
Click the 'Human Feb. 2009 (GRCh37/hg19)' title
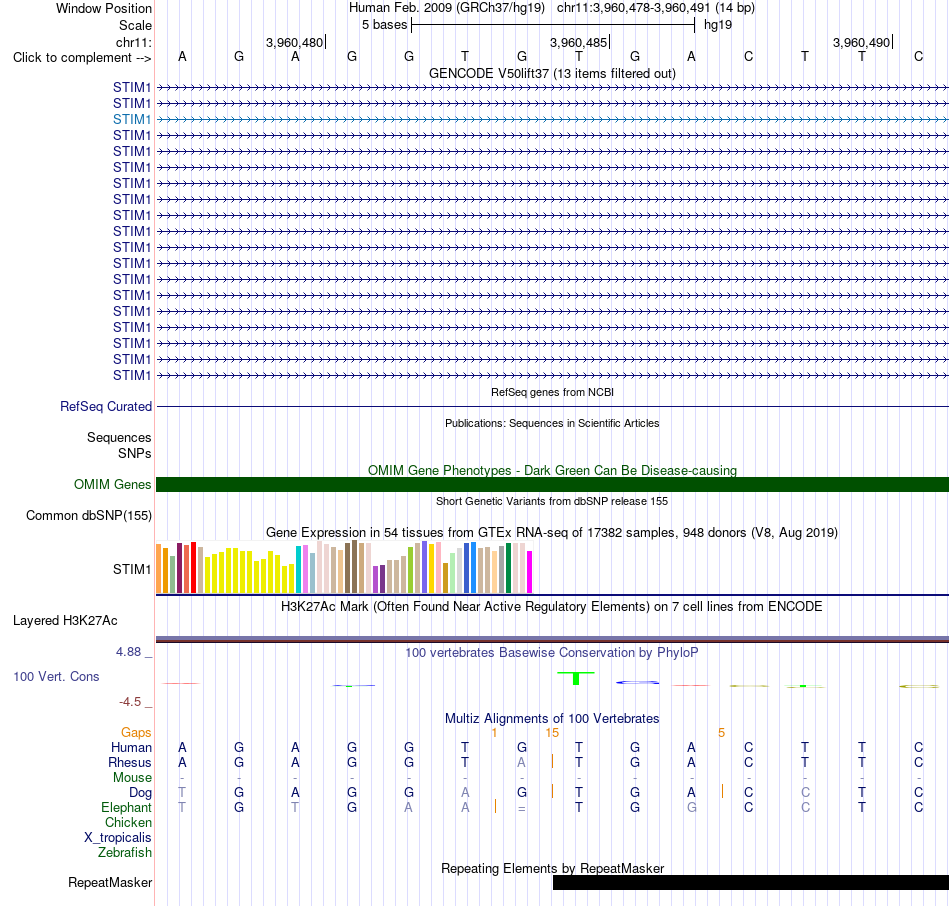pyautogui.click(x=447, y=8)
